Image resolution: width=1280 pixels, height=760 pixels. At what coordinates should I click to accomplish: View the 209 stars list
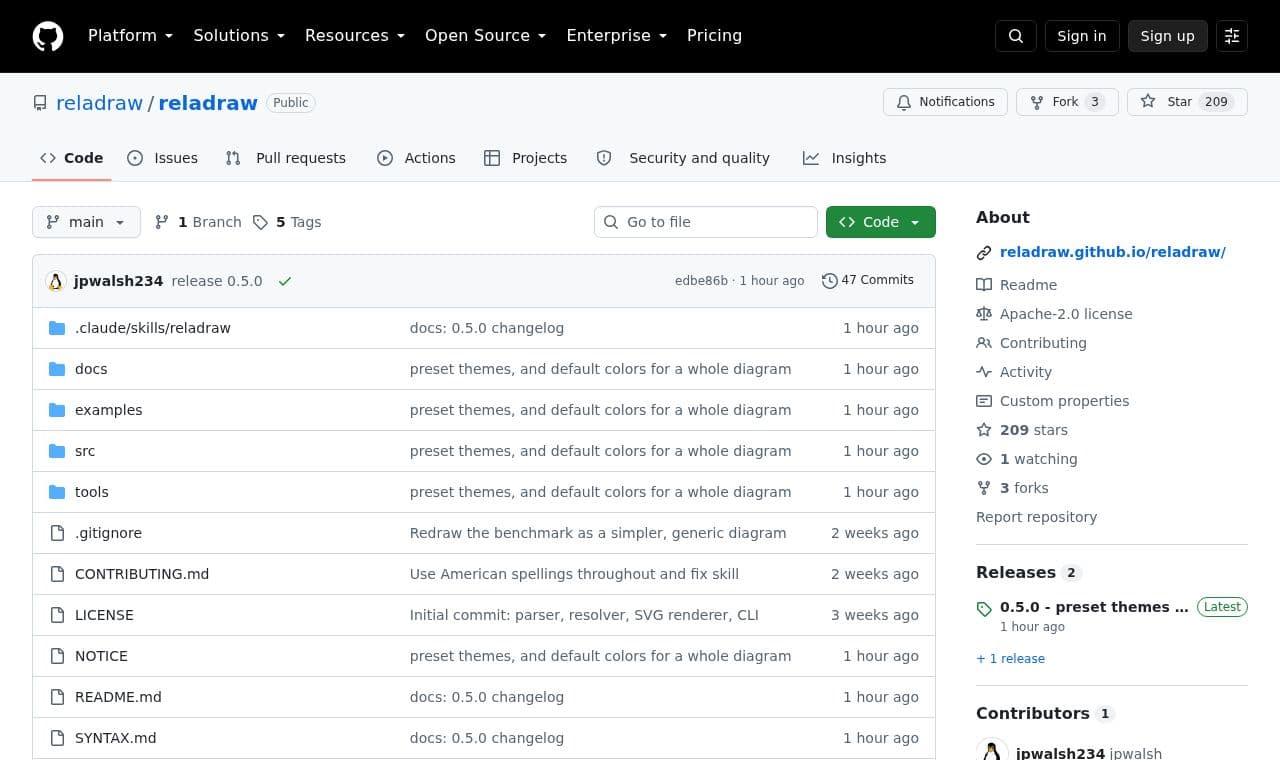[1022, 430]
